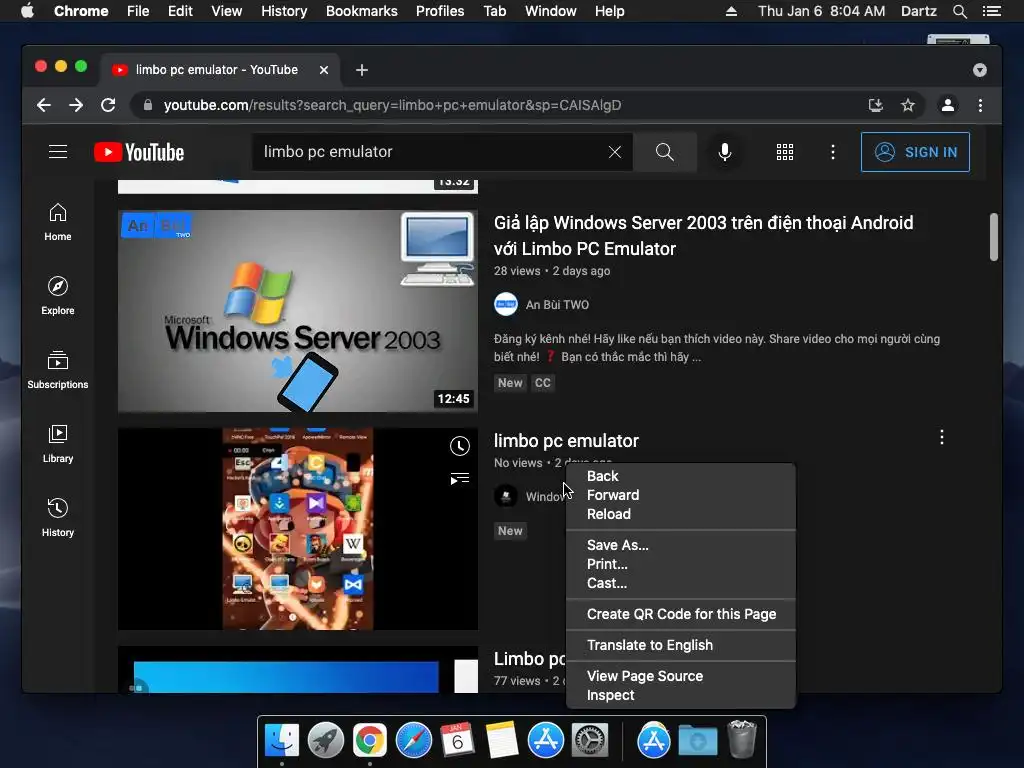Click the browser back arrow
Image resolution: width=1024 pixels, height=768 pixels.
click(44, 105)
